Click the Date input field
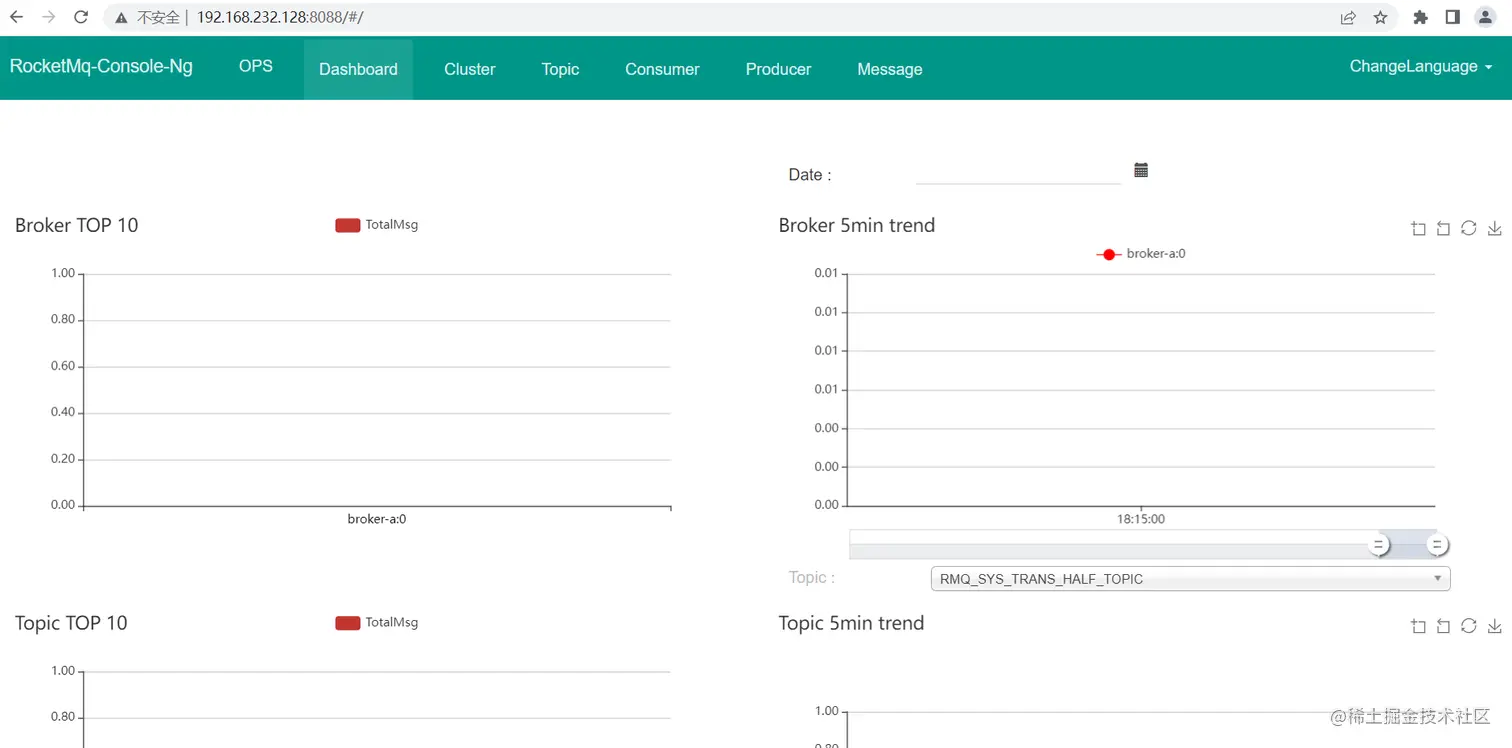The image size is (1512, 748). 1018,172
